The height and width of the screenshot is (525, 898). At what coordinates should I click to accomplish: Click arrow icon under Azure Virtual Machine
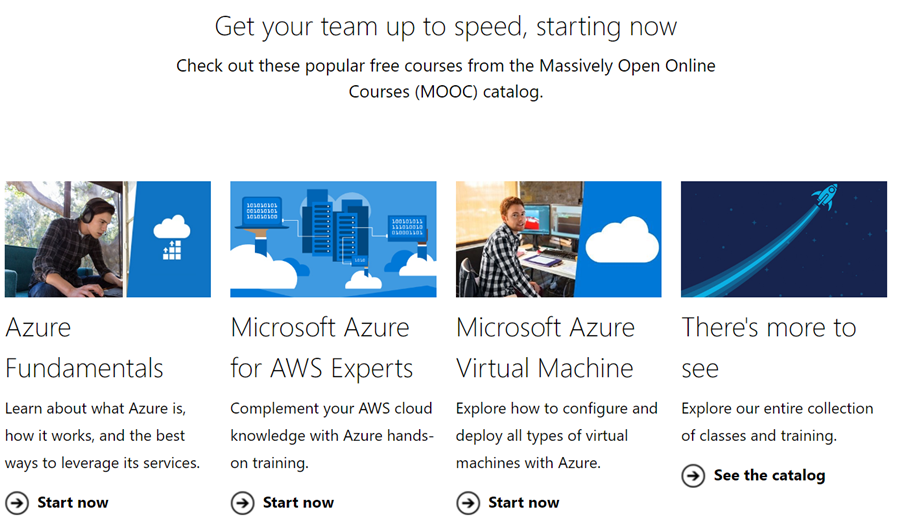click(468, 503)
